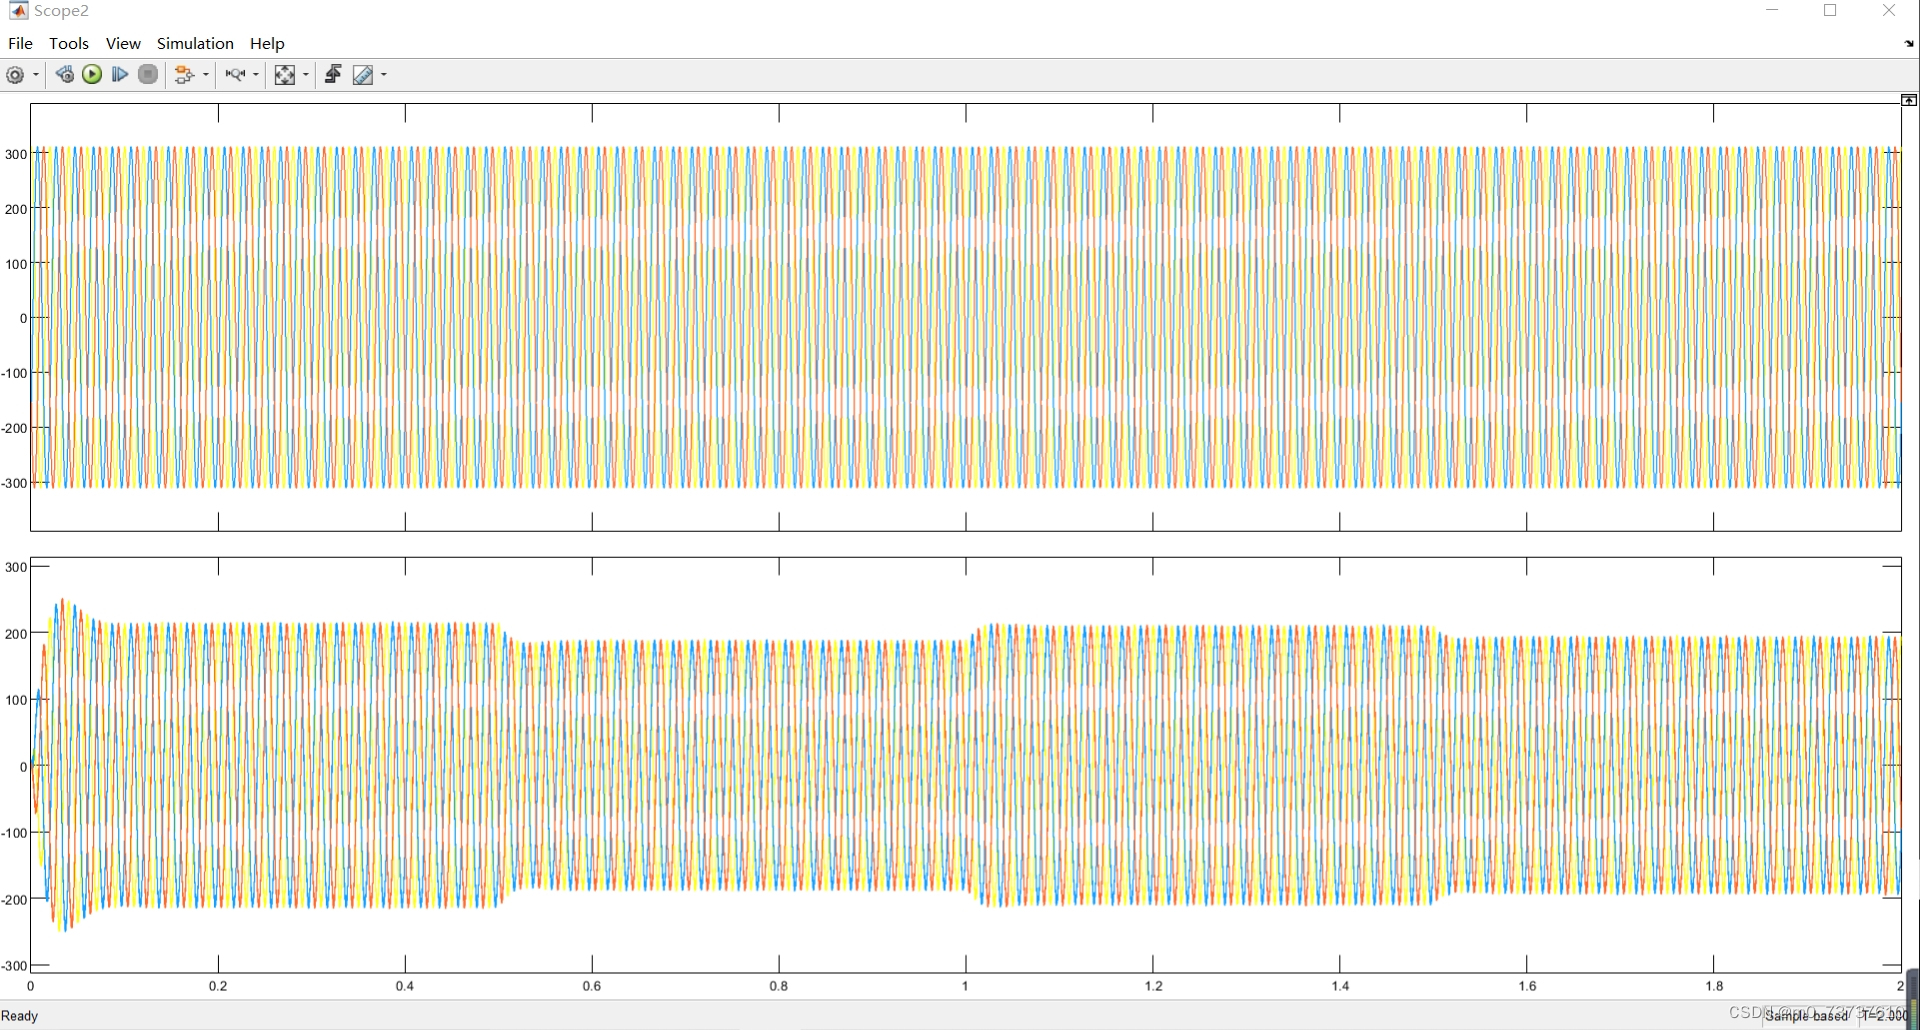Open the Triggers tool icon
This screenshot has height=1030, width=1920.
(333, 75)
